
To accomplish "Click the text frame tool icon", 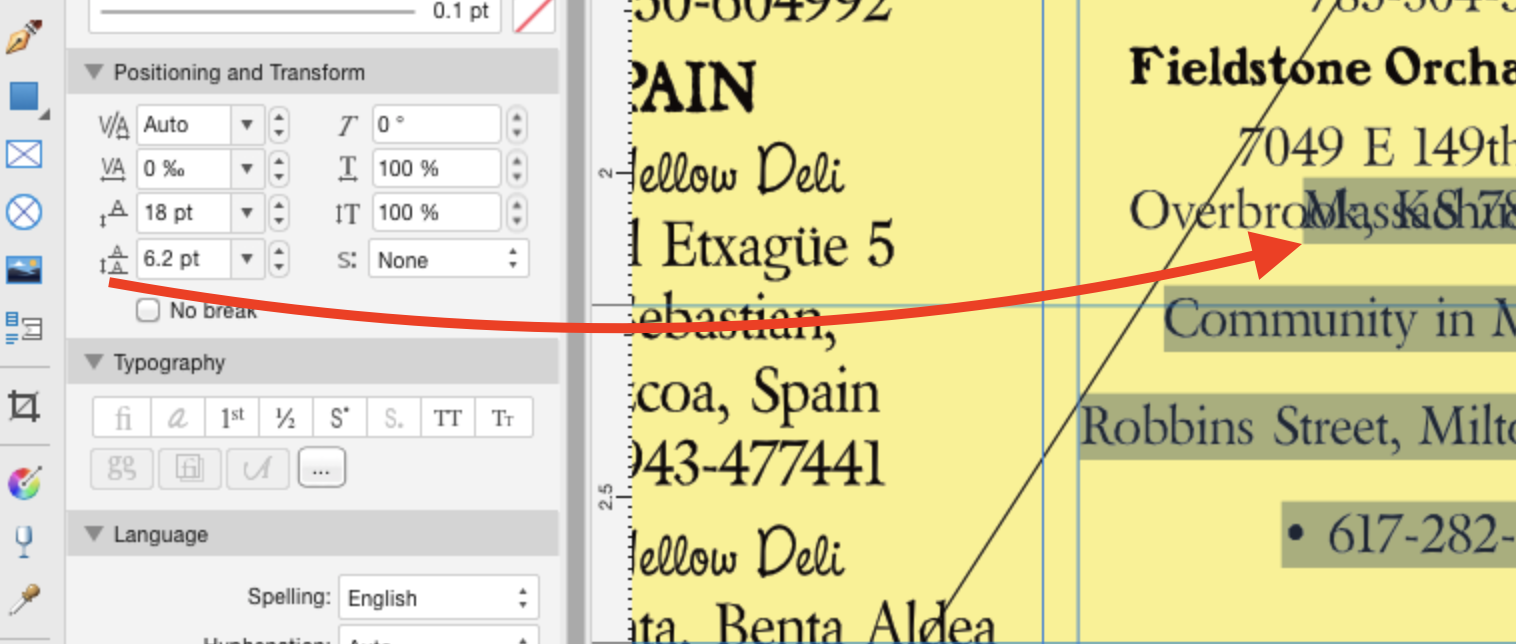I will tap(25, 155).
